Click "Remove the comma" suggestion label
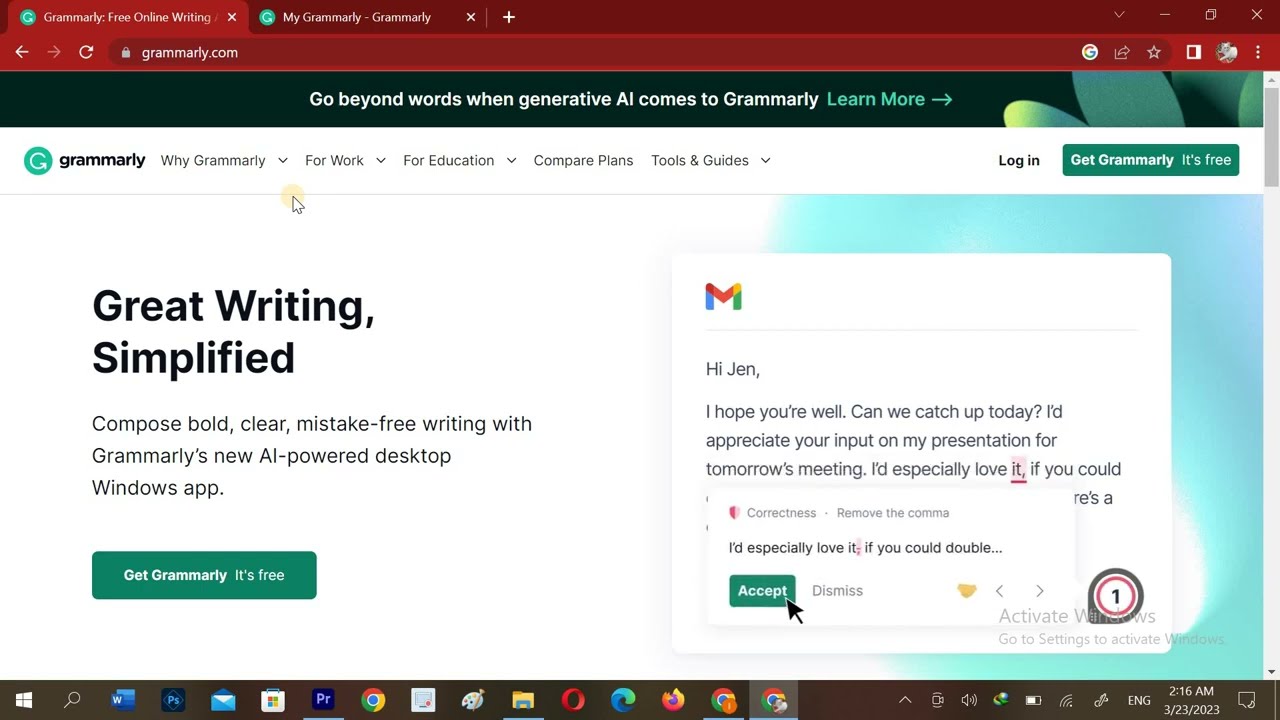This screenshot has height=720, width=1280. click(x=893, y=513)
